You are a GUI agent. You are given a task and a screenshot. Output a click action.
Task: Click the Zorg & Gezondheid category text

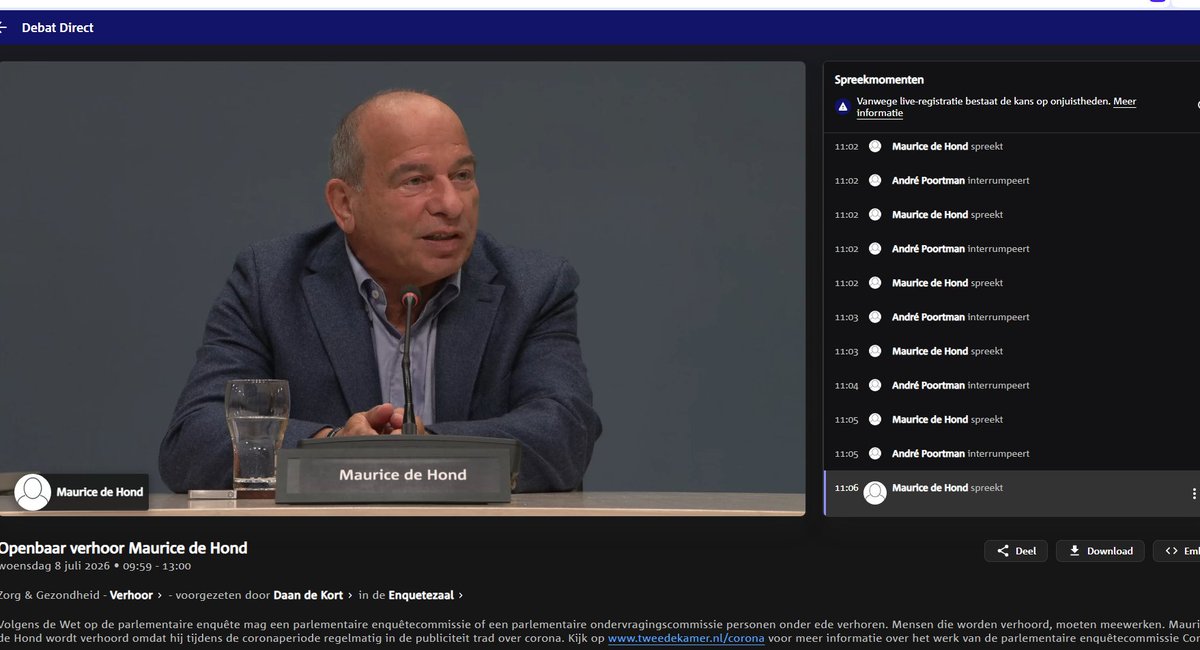(x=50, y=595)
